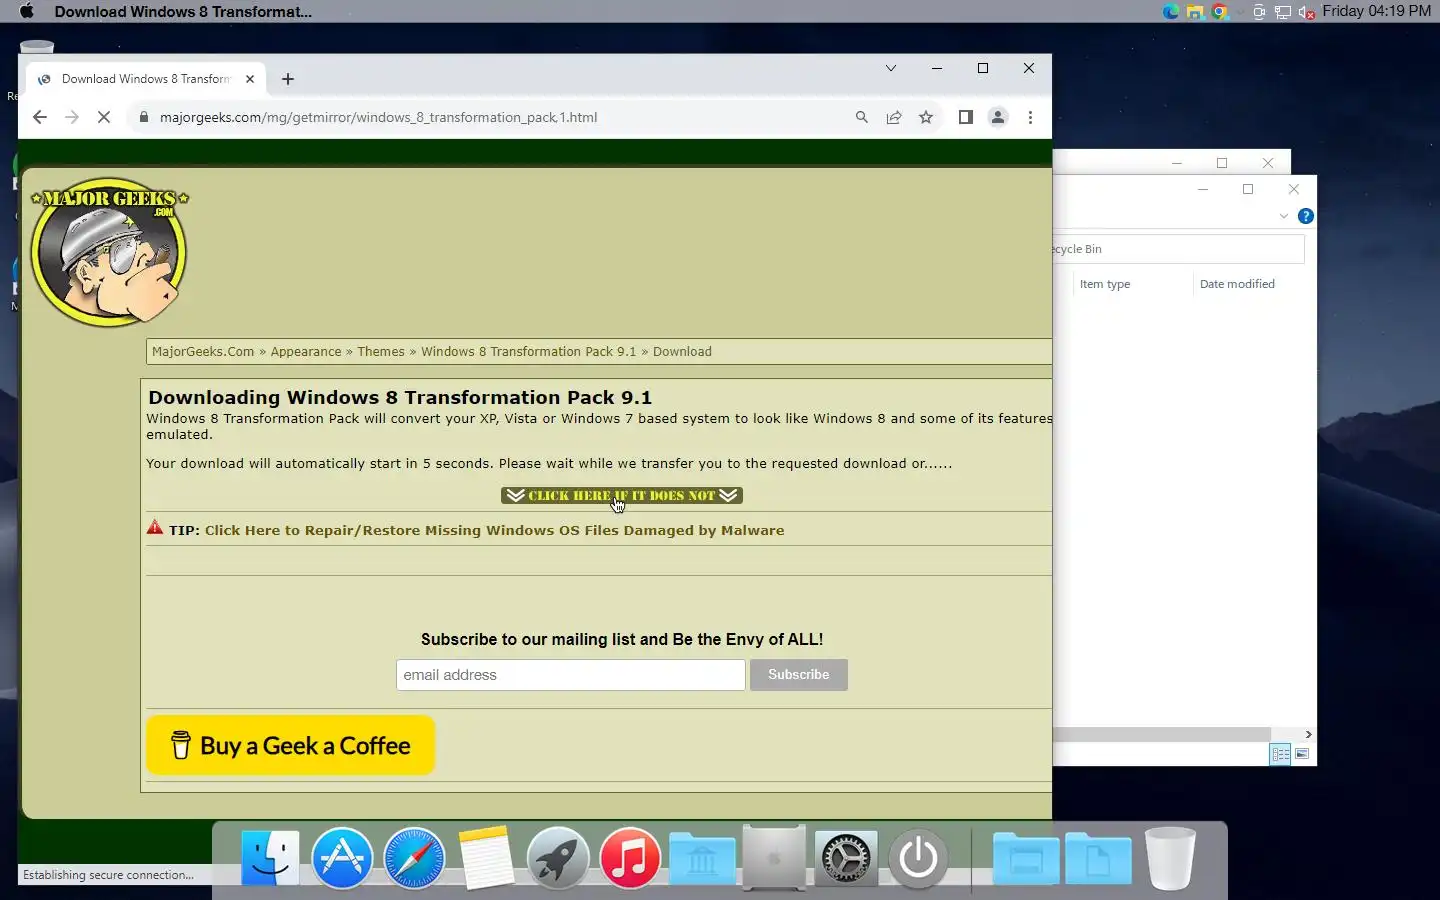
Task: Click Buy a Geek a Coffee
Action: pyautogui.click(x=291, y=746)
